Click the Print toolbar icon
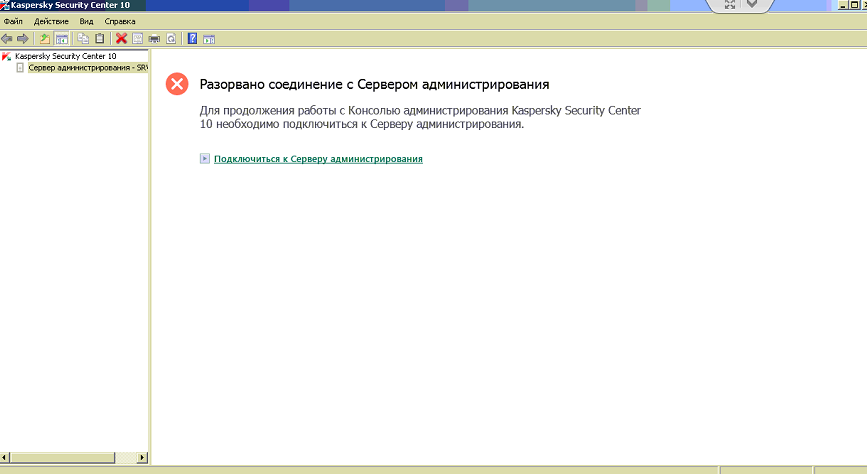Screen dimensions: 867x474 154,39
